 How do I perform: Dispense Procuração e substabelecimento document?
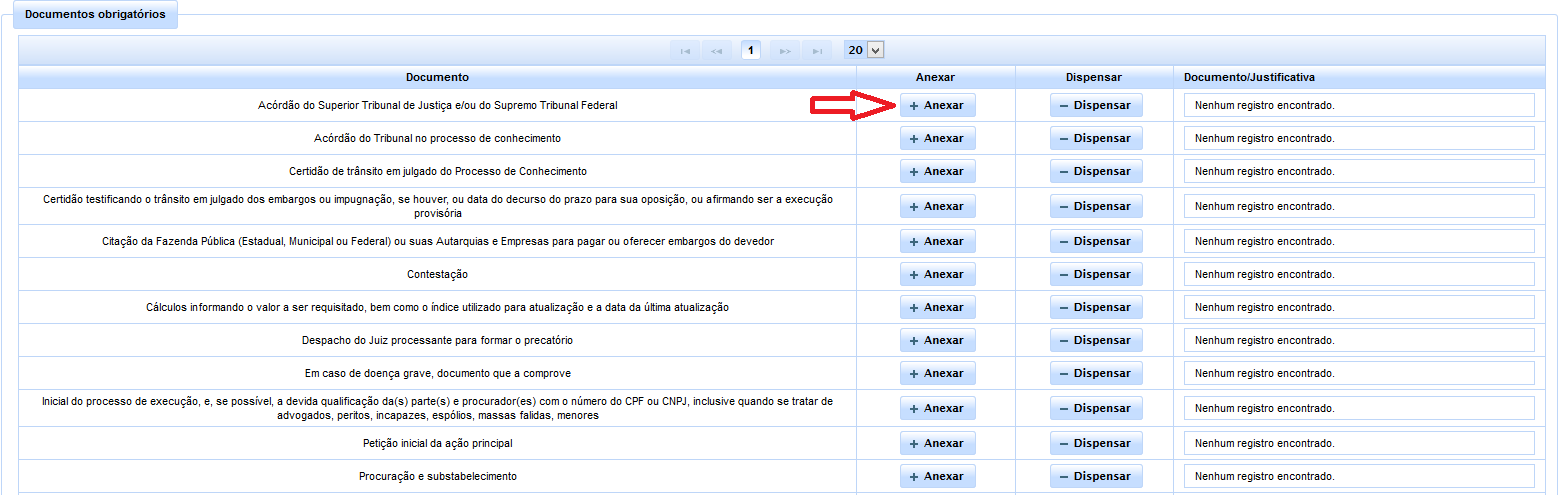(x=1095, y=476)
